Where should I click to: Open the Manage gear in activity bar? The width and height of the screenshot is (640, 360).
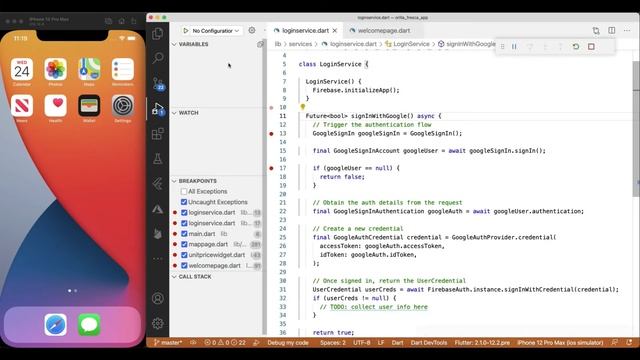158,323
